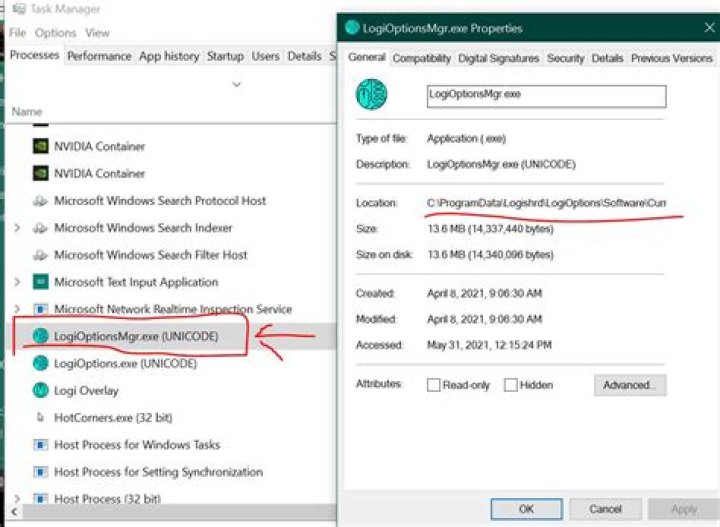Viewport: 720px width, 527px height.
Task: Toggle the Read-only attribute checkbox
Action: [433, 385]
